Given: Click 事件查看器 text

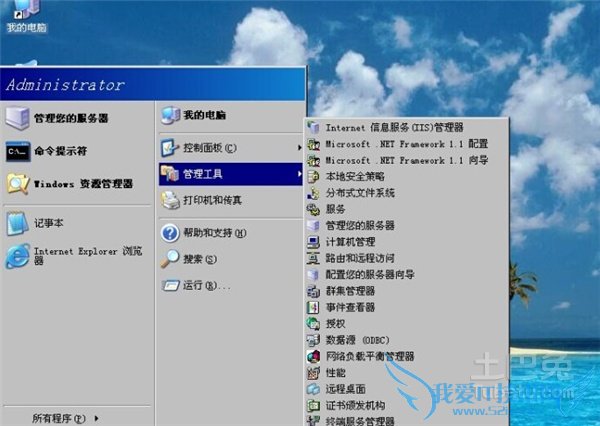Looking at the screenshot, I should [350, 307].
